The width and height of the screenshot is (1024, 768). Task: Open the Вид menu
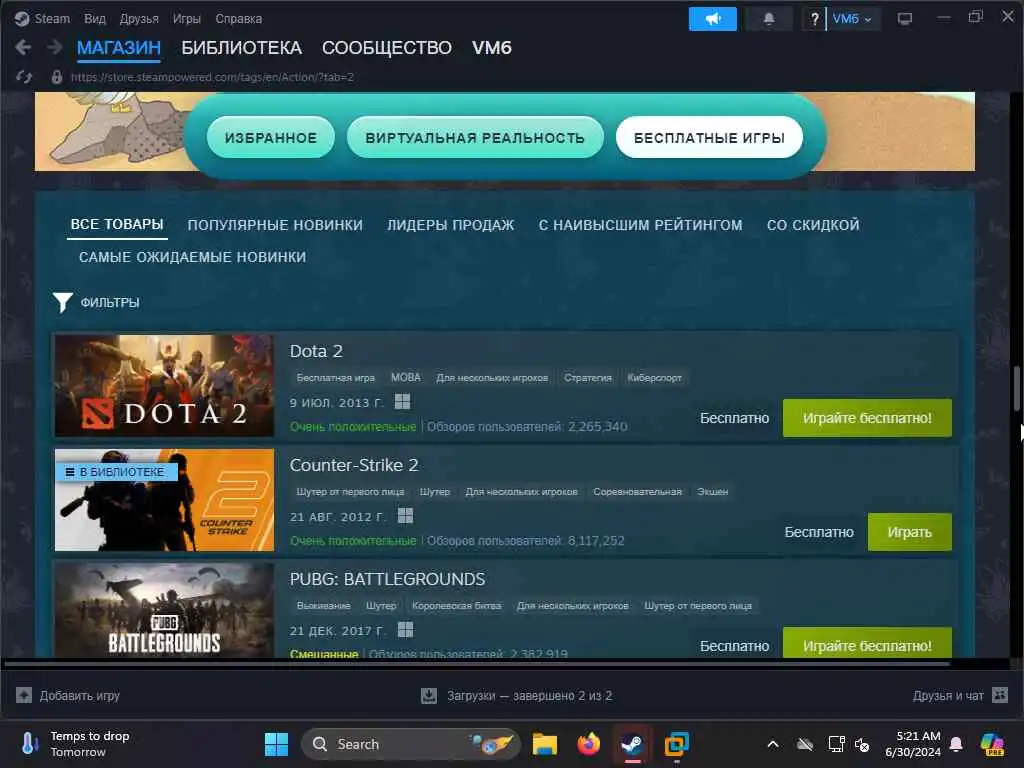point(95,18)
